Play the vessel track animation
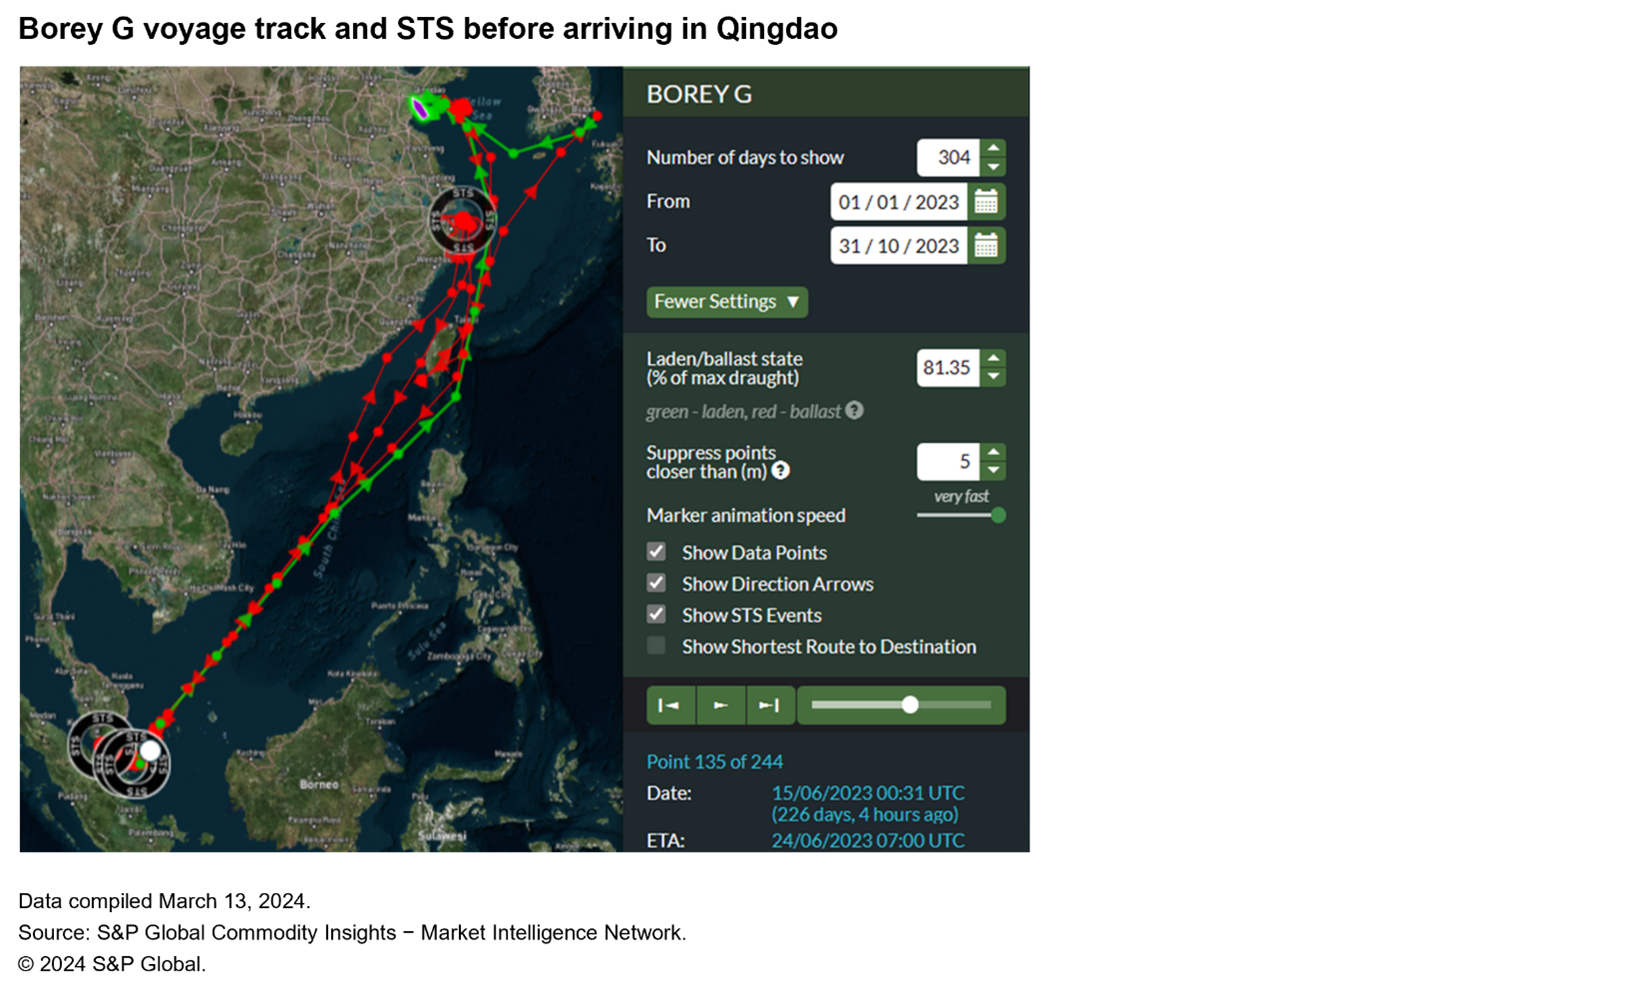Viewport: 1645px width, 989px height. [x=720, y=705]
